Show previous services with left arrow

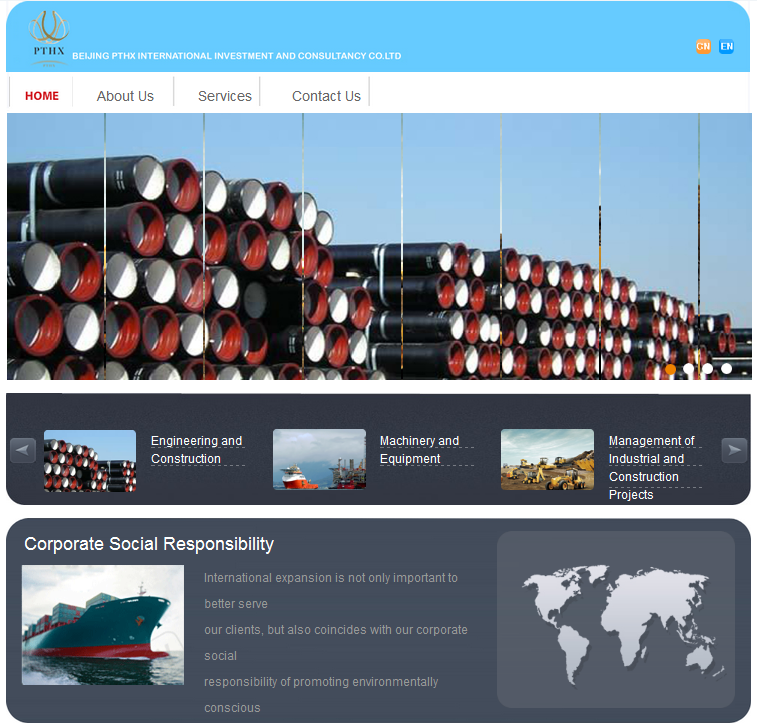pyautogui.click(x=23, y=450)
